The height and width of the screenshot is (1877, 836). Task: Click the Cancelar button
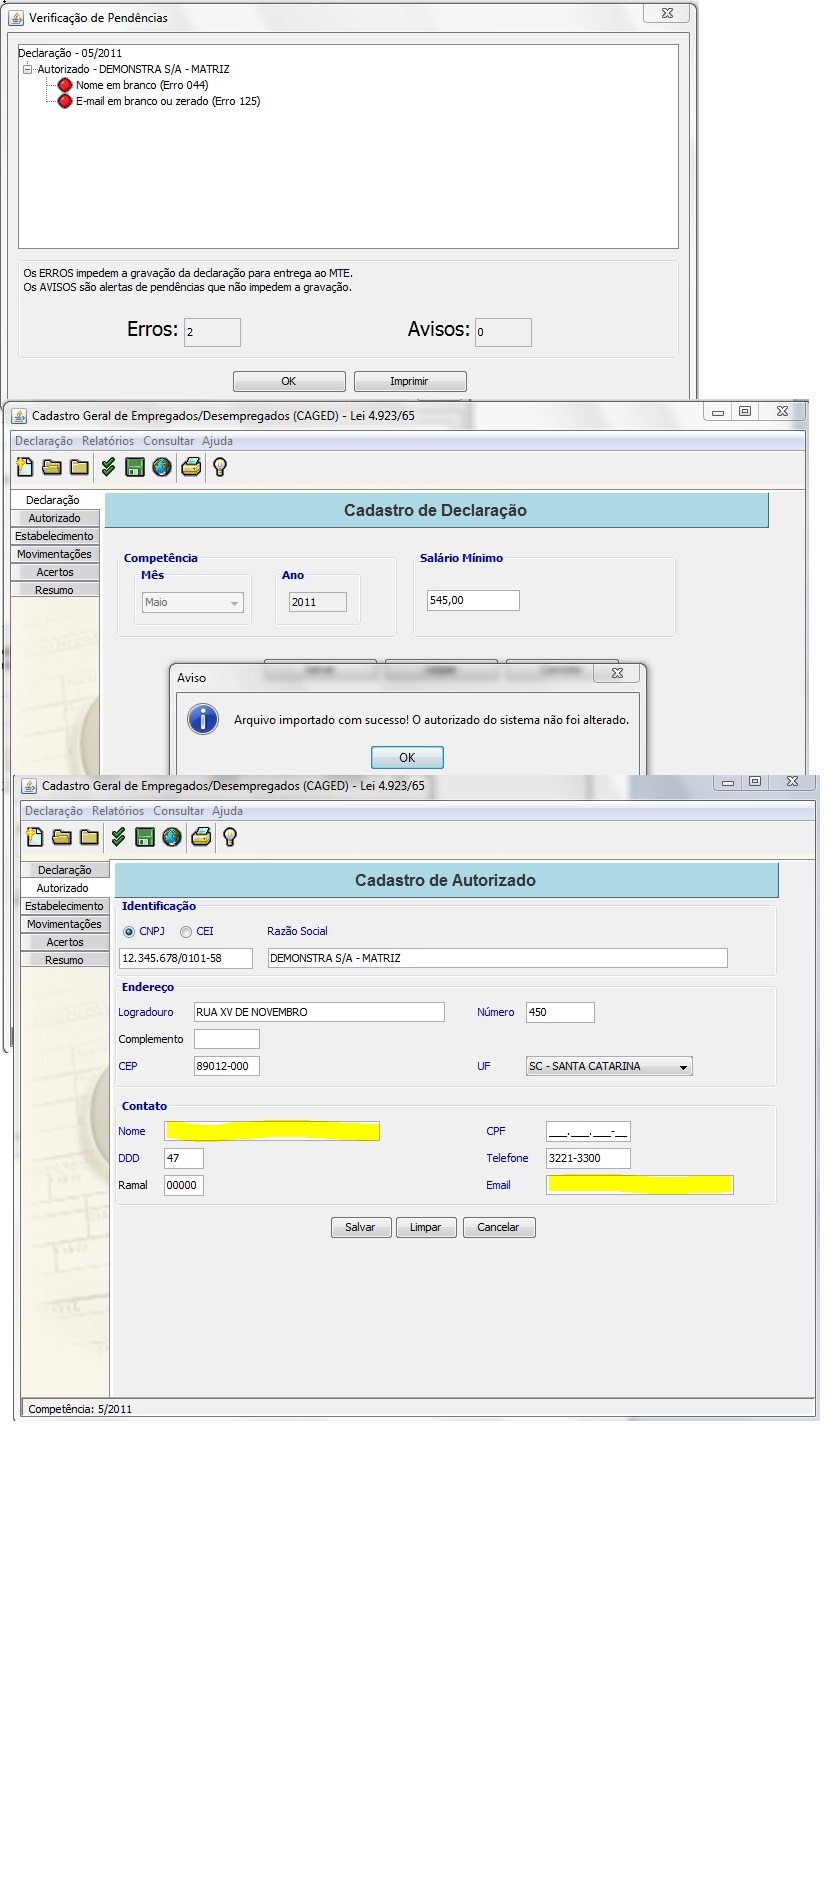coord(499,1227)
